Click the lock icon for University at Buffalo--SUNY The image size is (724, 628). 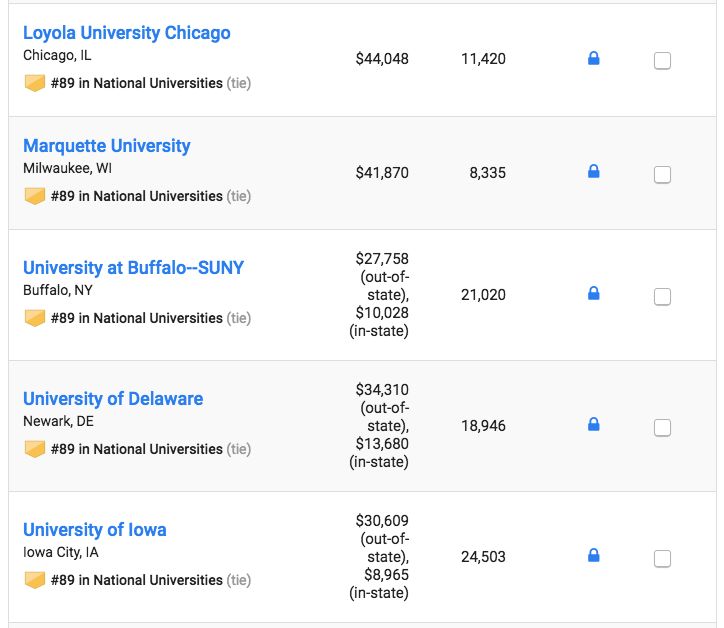click(593, 294)
